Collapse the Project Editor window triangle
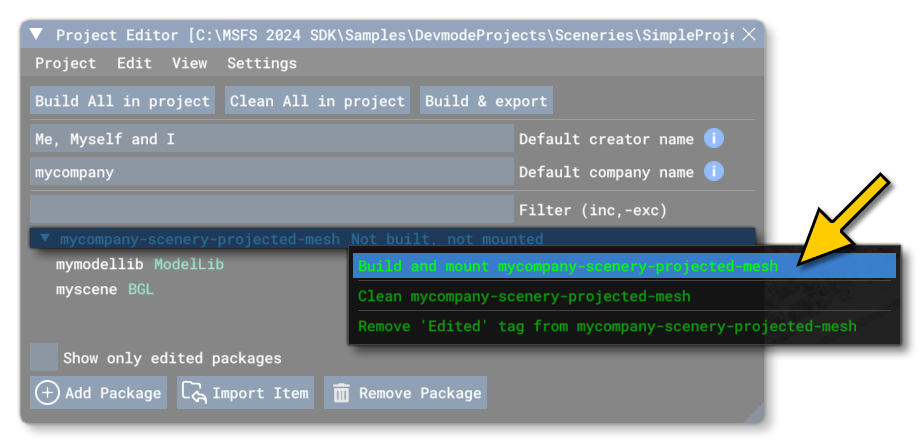 36,35
